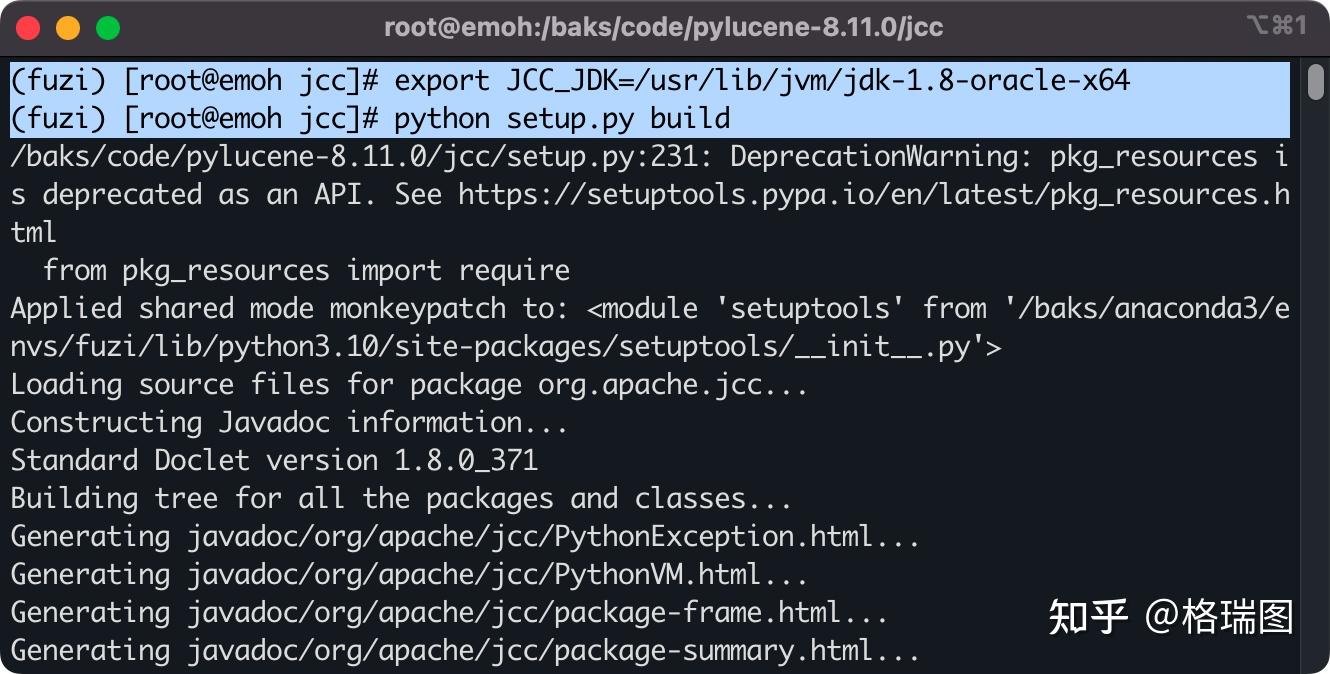The width and height of the screenshot is (1330, 674).
Task: Click the /baks/code/pylucene-8.11.0/jcc/setup.py:231 file path
Action: [x=361, y=157]
